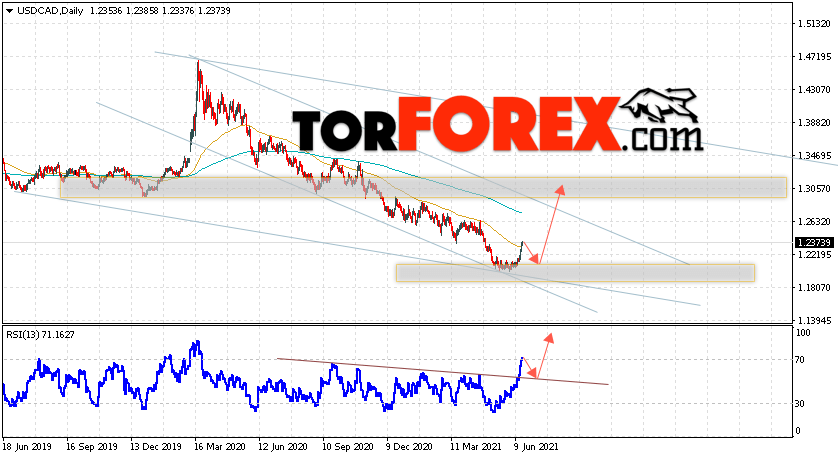Click price scale value 1.22195
The image size is (838, 458).
814,255
